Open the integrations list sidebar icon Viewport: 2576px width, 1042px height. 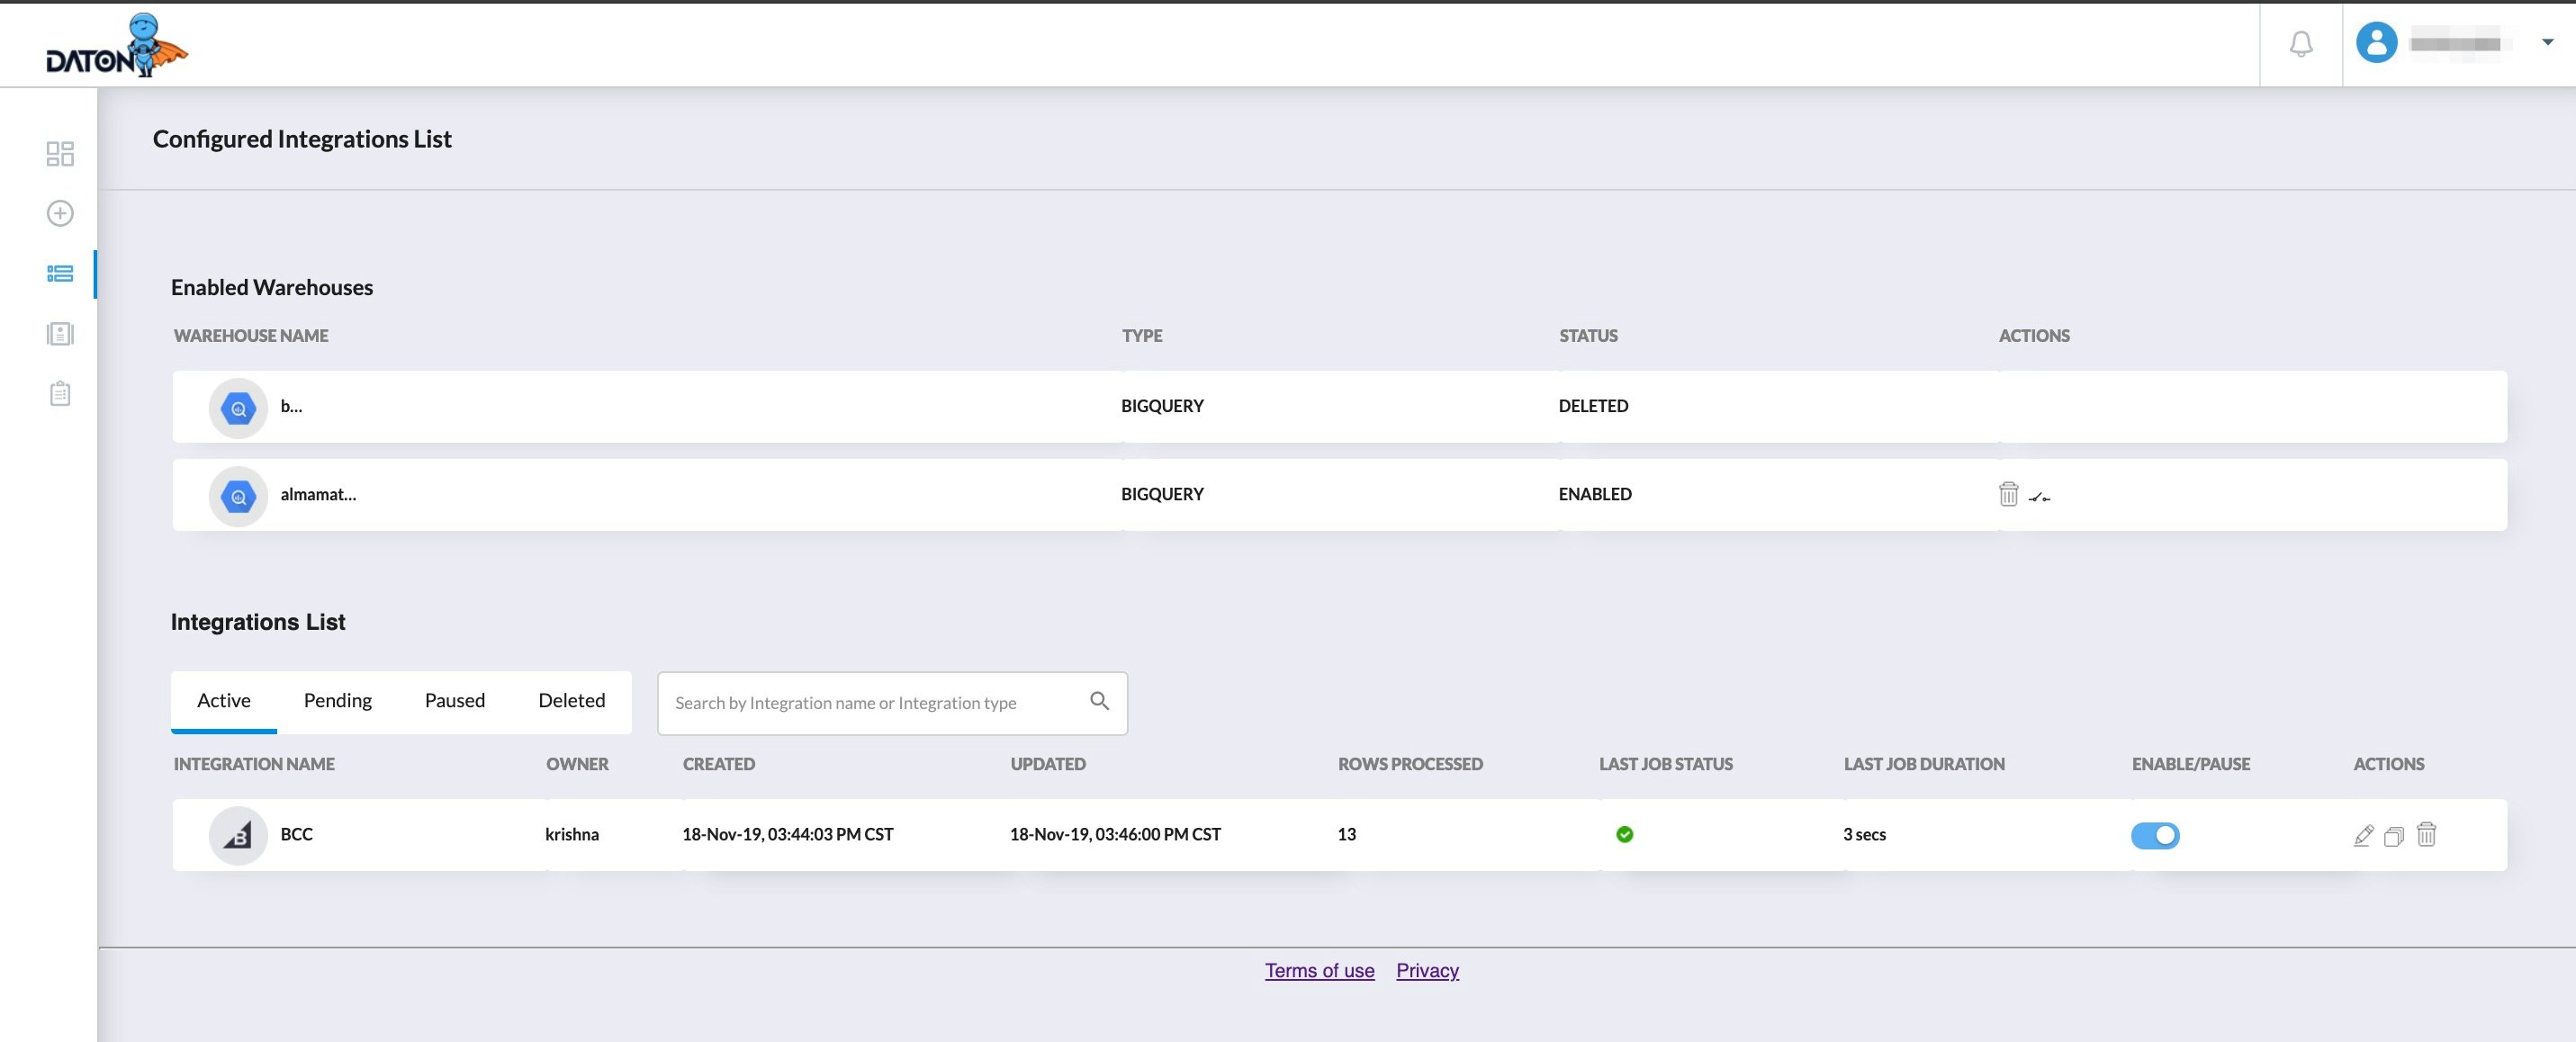point(60,274)
